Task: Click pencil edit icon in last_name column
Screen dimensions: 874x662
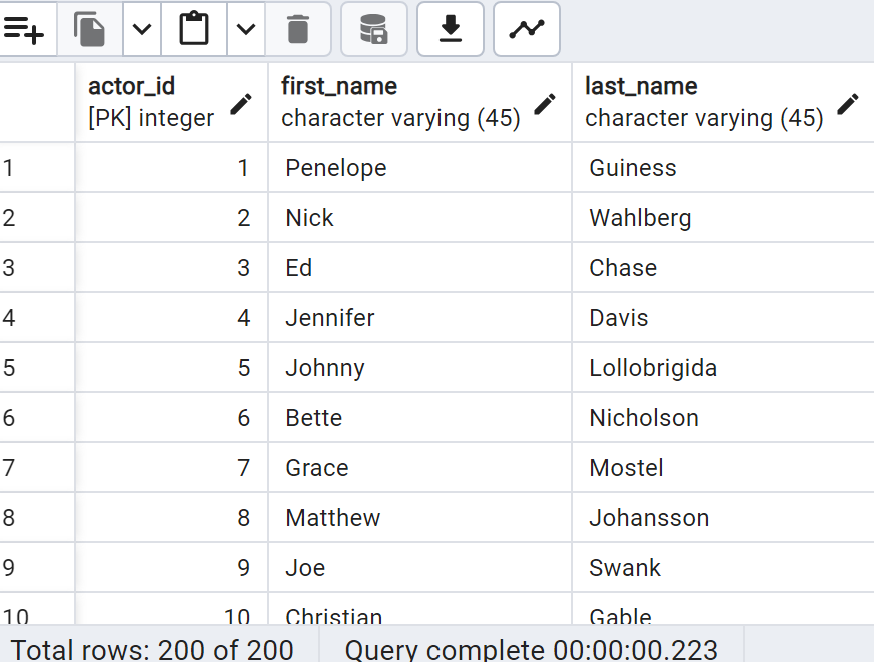Action: click(x=848, y=104)
